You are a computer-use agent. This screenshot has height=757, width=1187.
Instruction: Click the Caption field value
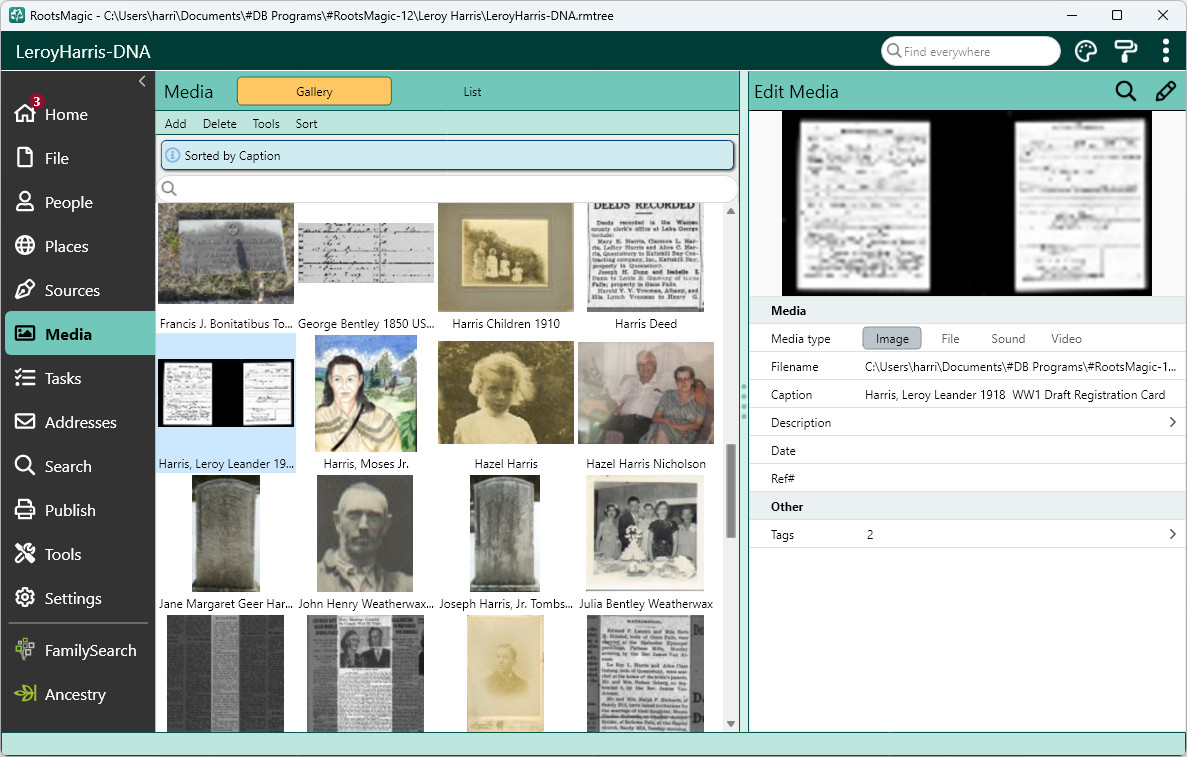pyautogui.click(x=1014, y=394)
